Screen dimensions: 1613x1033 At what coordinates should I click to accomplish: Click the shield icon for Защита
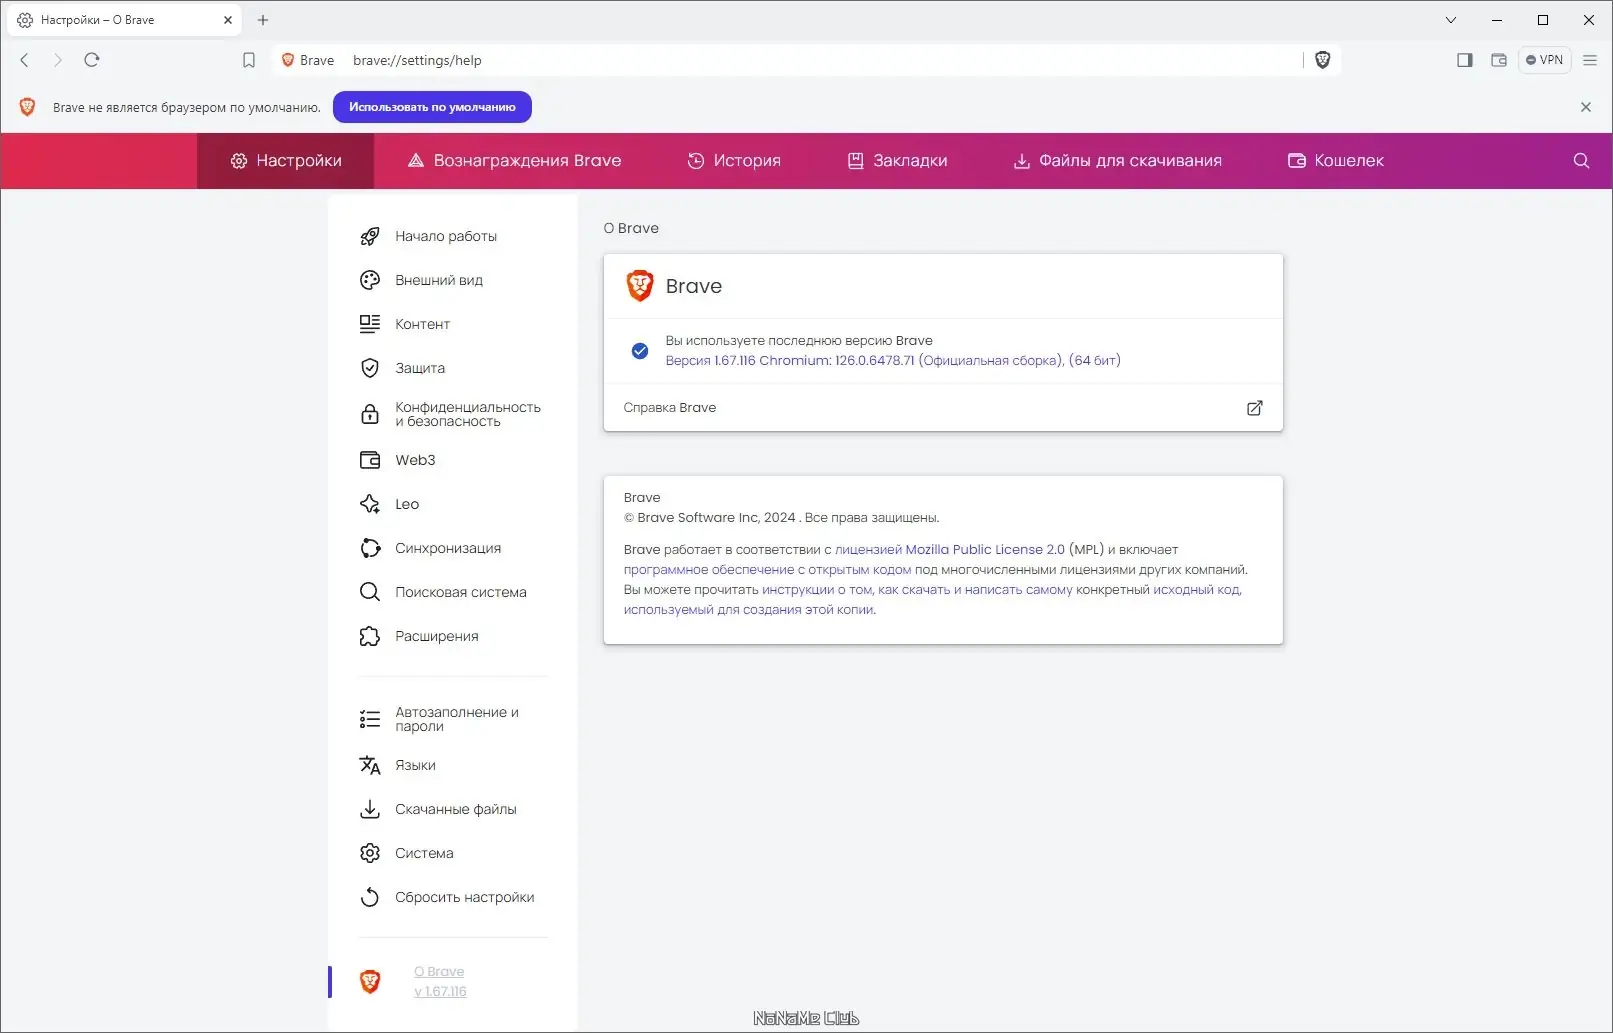point(370,368)
